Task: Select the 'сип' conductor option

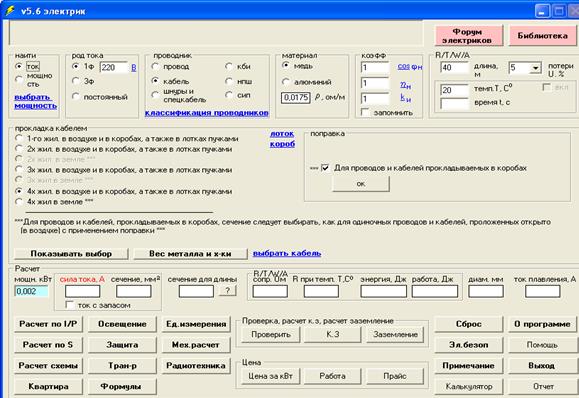Action: tap(229, 95)
